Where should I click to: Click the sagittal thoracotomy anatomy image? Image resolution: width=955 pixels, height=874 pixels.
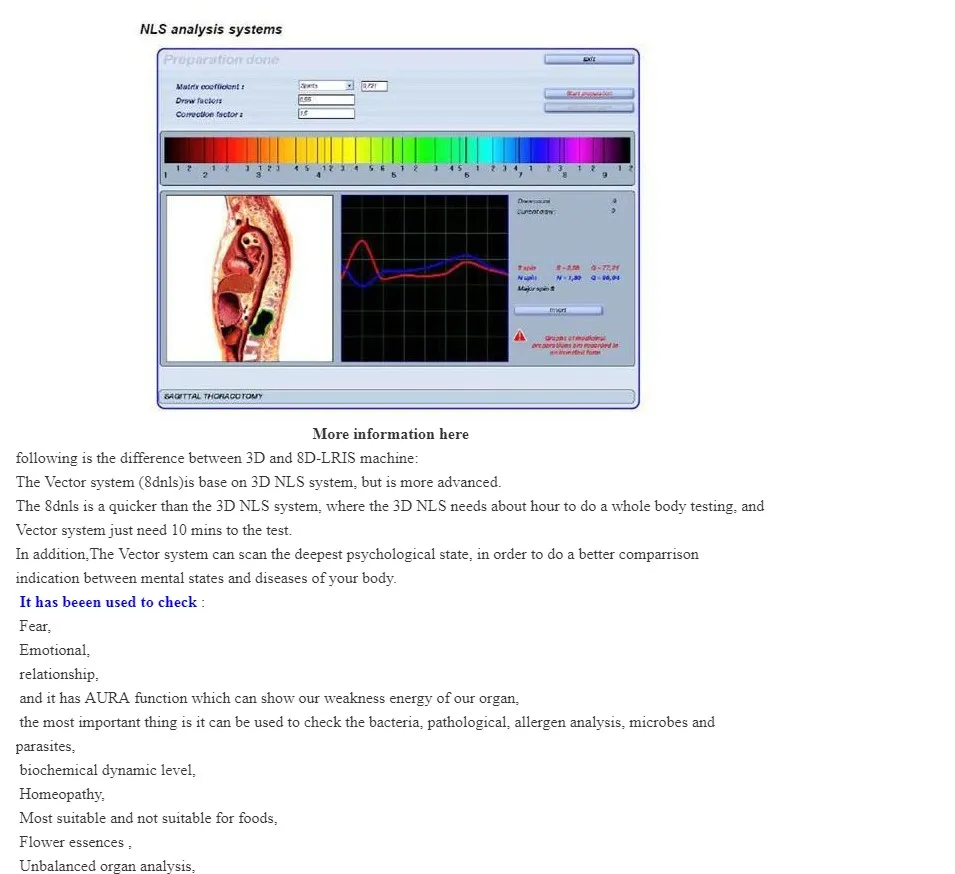pos(250,278)
